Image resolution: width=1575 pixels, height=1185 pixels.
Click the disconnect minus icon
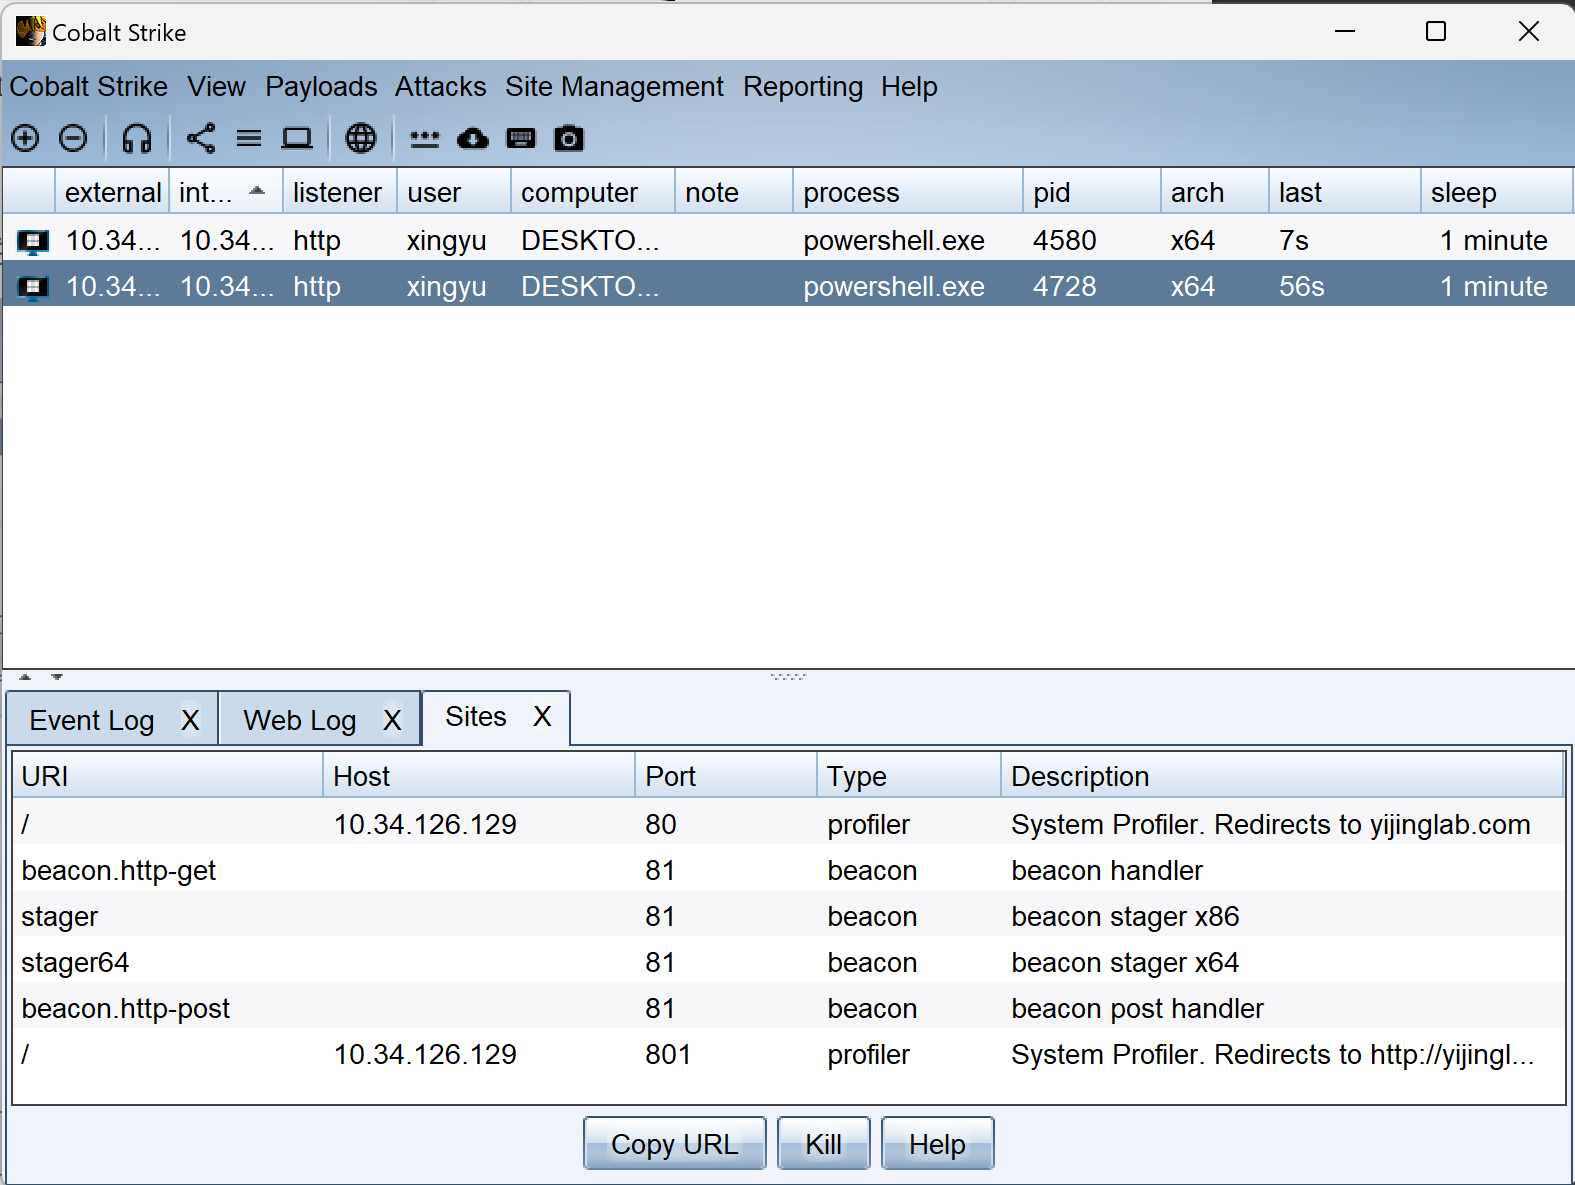(x=73, y=138)
